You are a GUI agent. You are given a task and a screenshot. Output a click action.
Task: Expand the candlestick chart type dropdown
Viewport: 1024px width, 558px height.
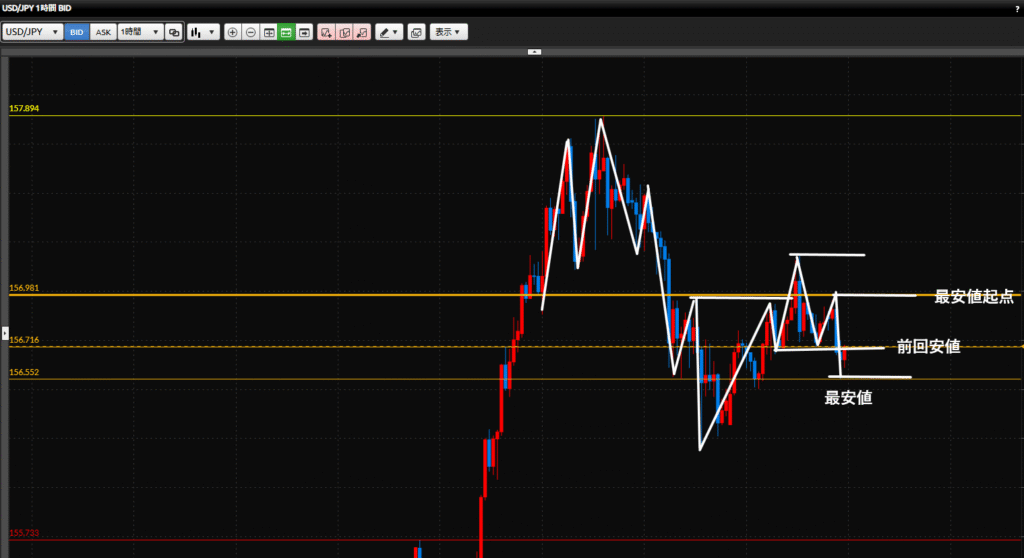click(x=203, y=32)
